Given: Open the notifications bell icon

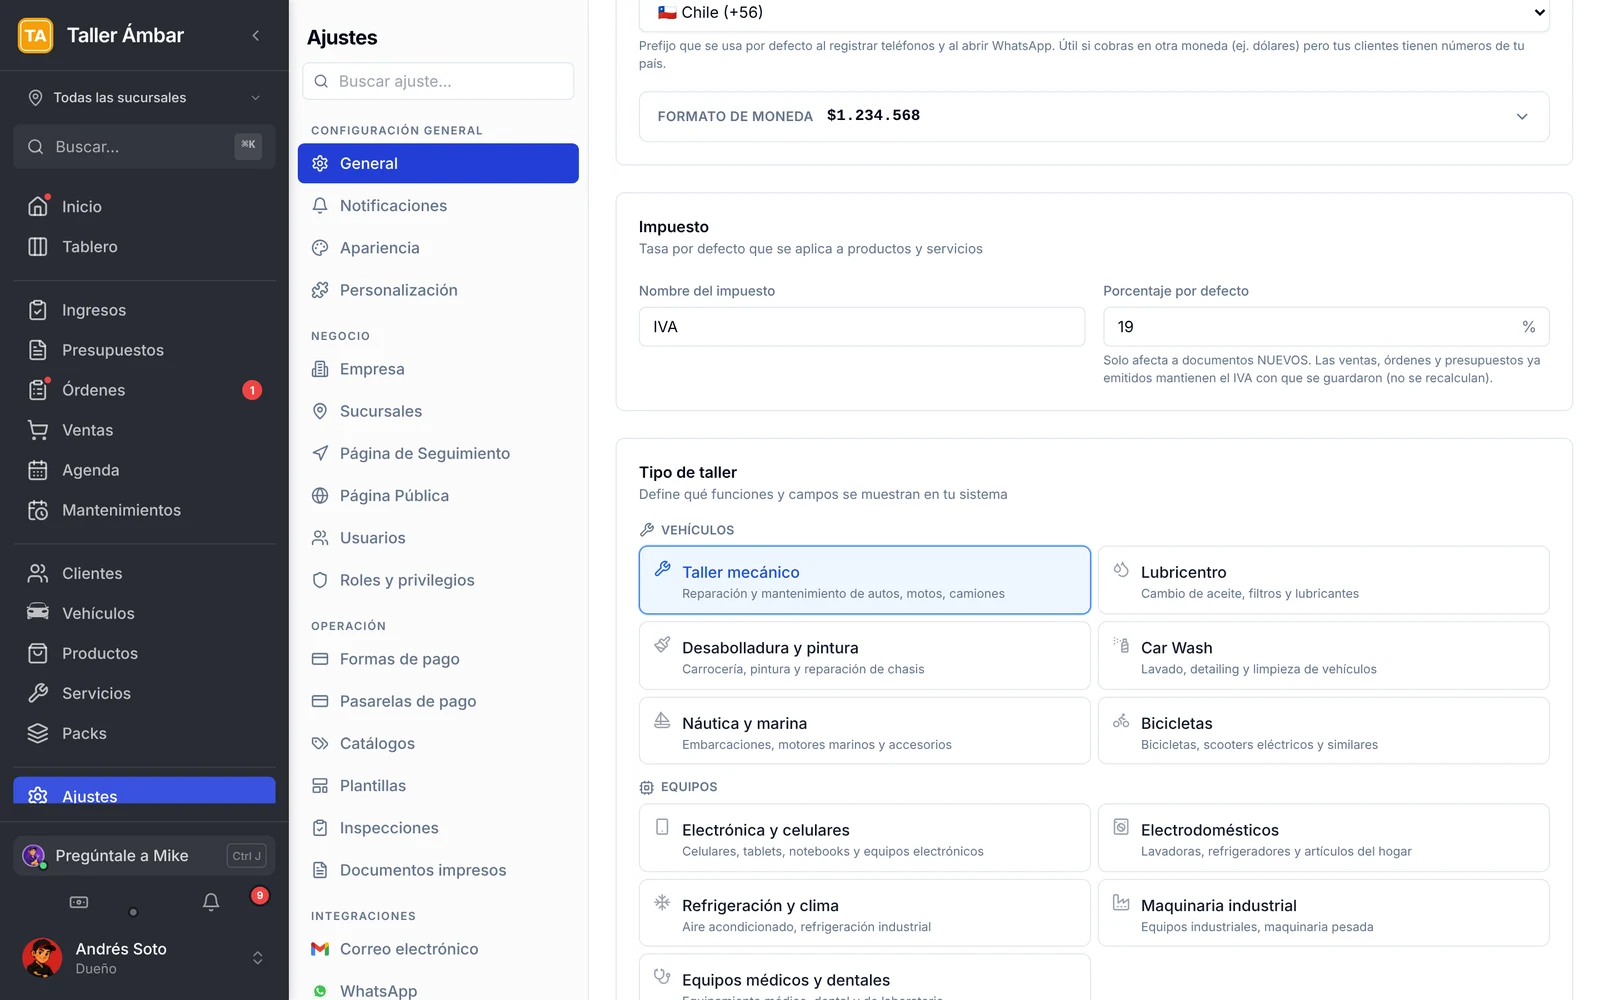Looking at the screenshot, I should click(x=211, y=902).
